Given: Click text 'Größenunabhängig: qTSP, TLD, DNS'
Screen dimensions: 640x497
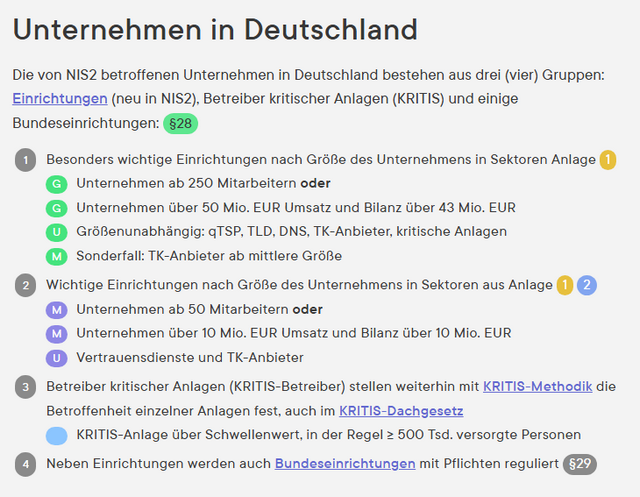Looking at the screenshot, I should 193,231.
